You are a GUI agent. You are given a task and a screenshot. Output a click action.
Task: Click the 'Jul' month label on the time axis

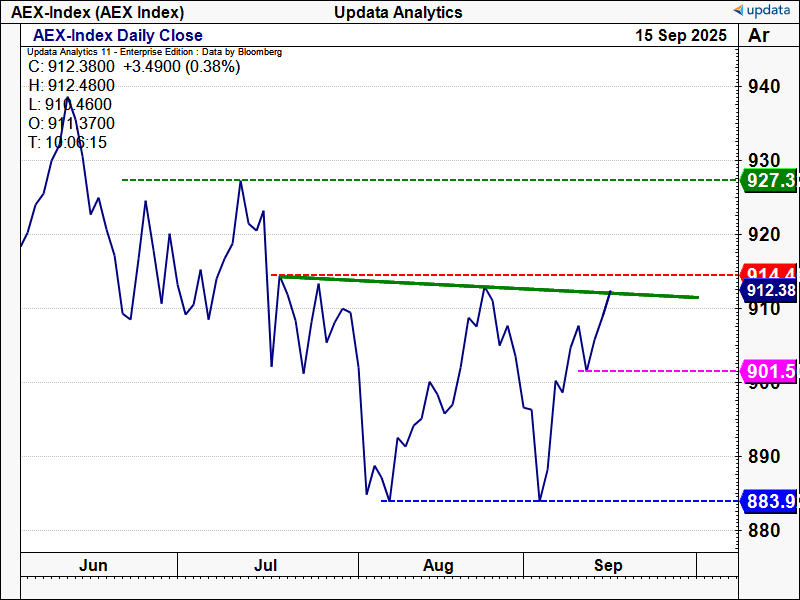(x=266, y=565)
